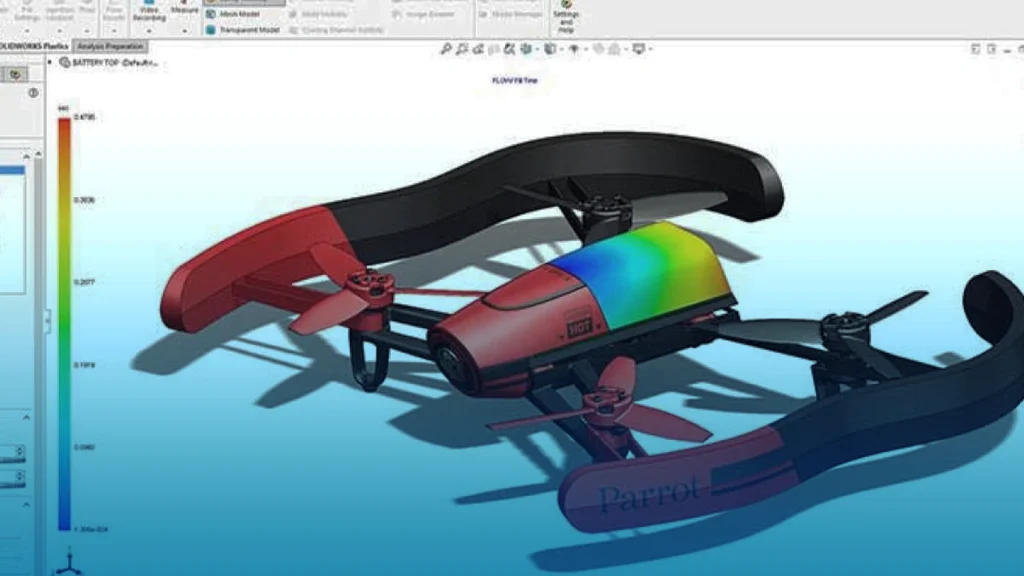The width and height of the screenshot is (1024, 576).
Task: Select Zoom to Fit in the view toolbar
Action: (446, 47)
